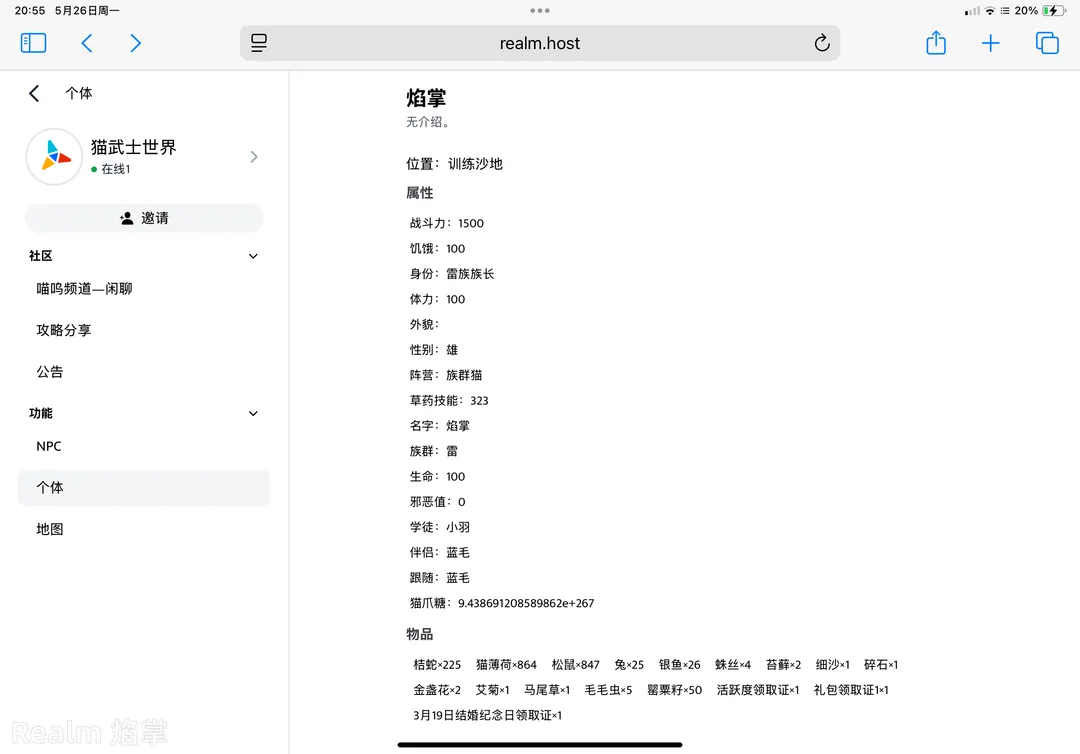The image size is (1080, 754).
Task: Toggle the Safari sidebar icon
Action: pos(33,43)
